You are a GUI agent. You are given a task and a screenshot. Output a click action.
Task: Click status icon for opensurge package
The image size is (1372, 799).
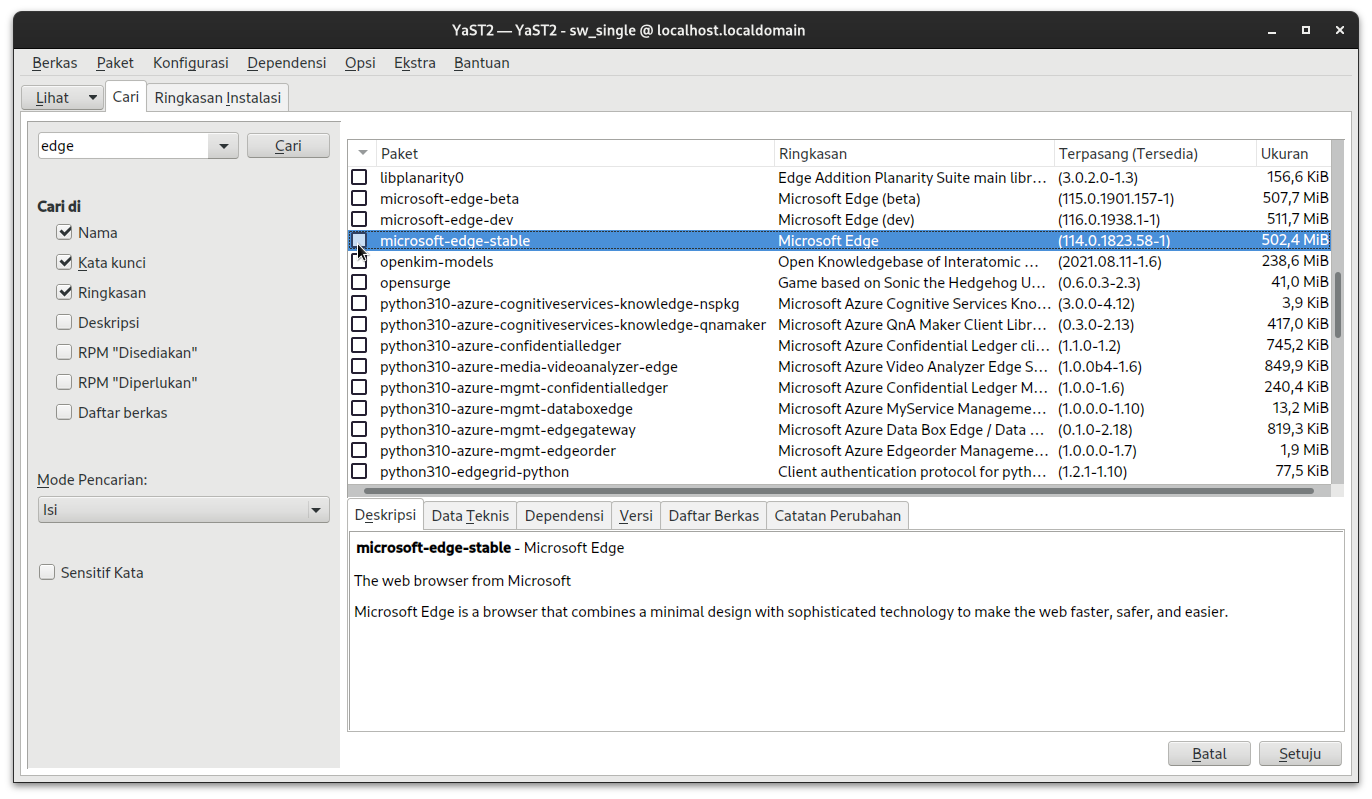(x=359, y=282)
